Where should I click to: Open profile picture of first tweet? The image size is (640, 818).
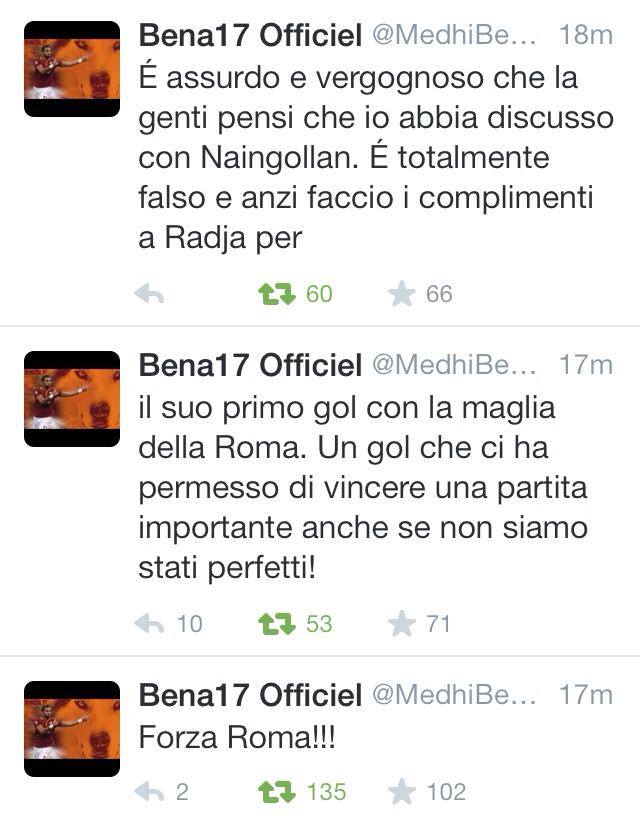click(72, 68)
